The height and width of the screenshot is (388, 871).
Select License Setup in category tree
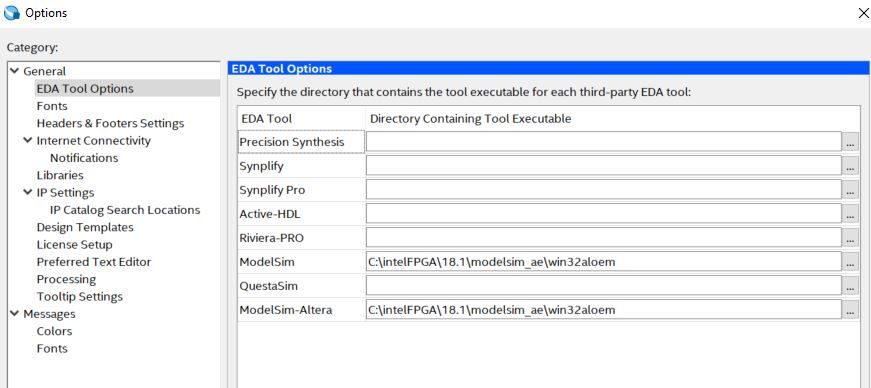point(74,245)
